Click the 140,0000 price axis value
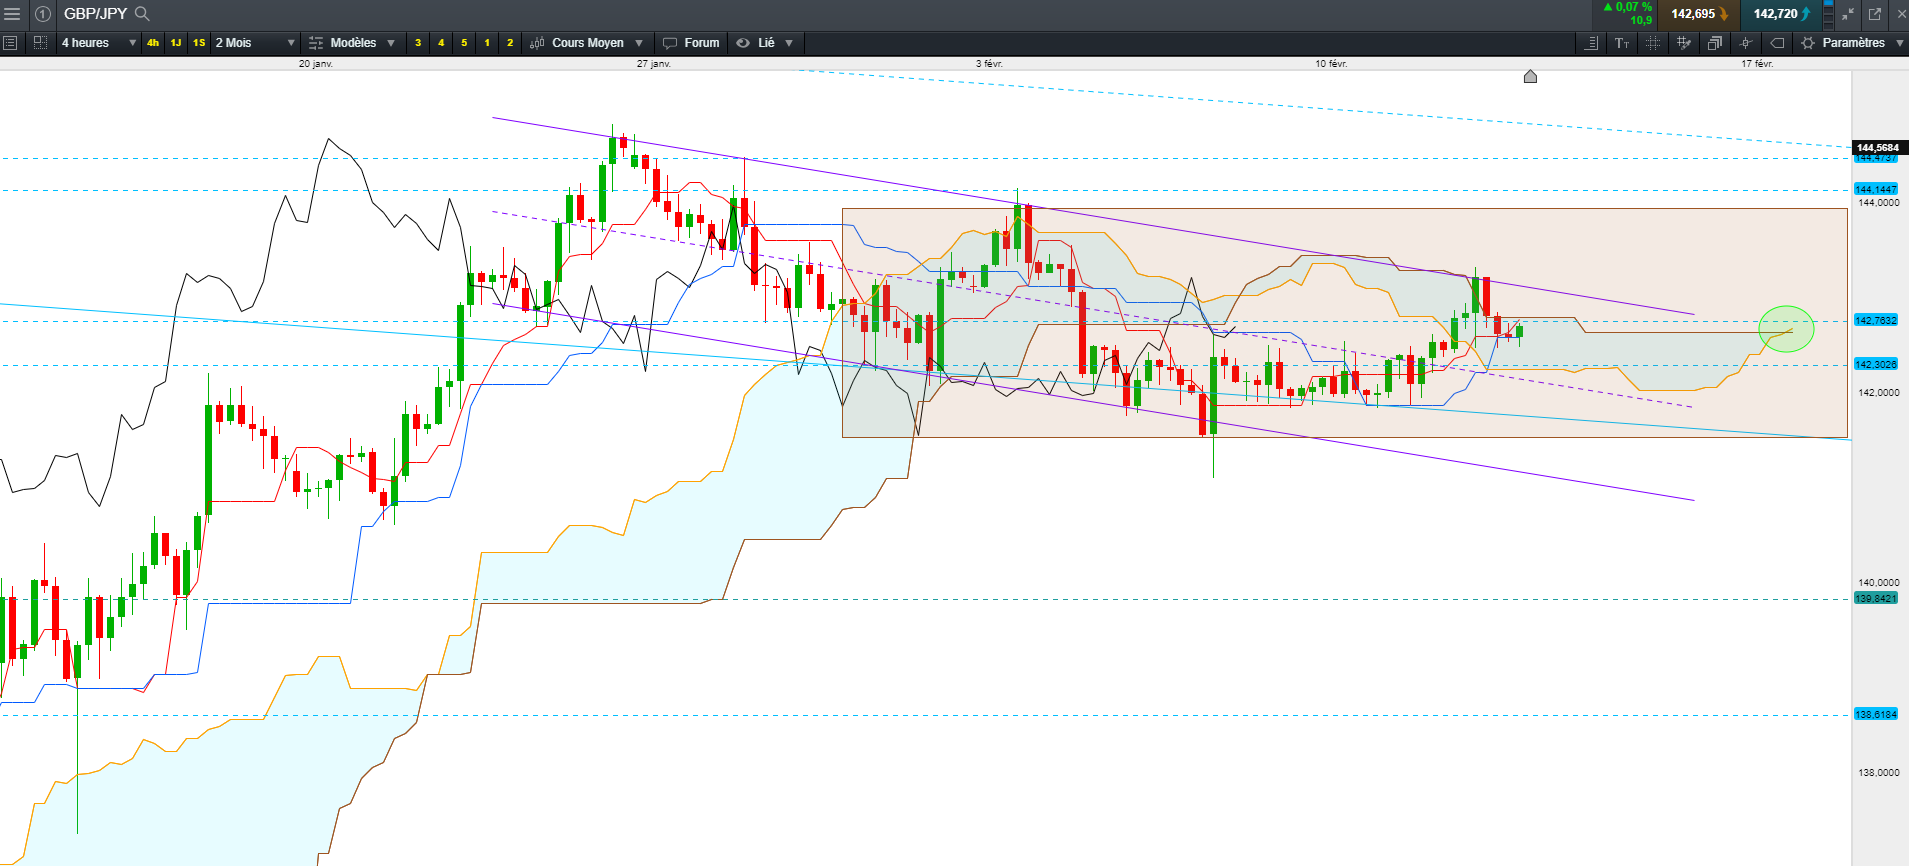This screenshot has height=866, width=1909. coord(1879,582)
